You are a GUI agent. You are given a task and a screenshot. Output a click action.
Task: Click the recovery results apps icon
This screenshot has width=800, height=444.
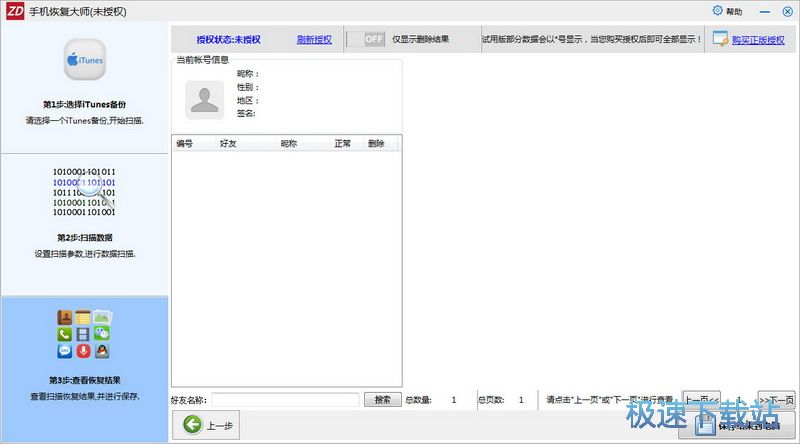coord(84,333)
